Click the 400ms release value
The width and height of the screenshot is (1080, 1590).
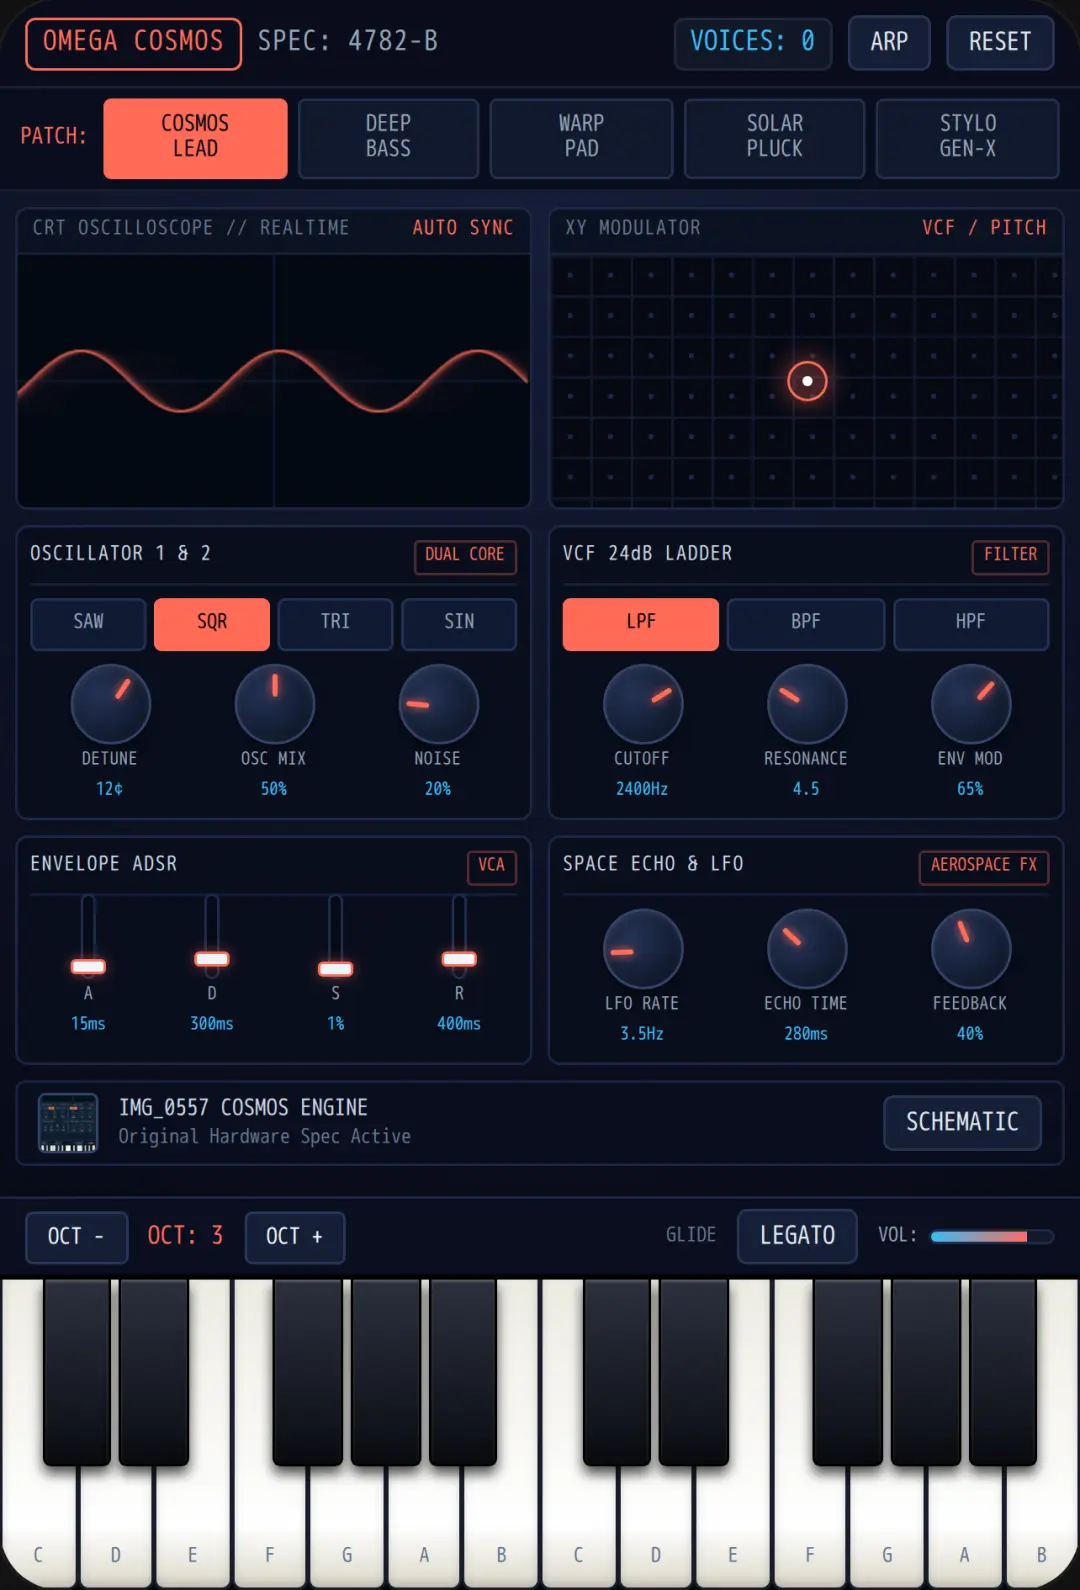click(x=459, y=1024)
